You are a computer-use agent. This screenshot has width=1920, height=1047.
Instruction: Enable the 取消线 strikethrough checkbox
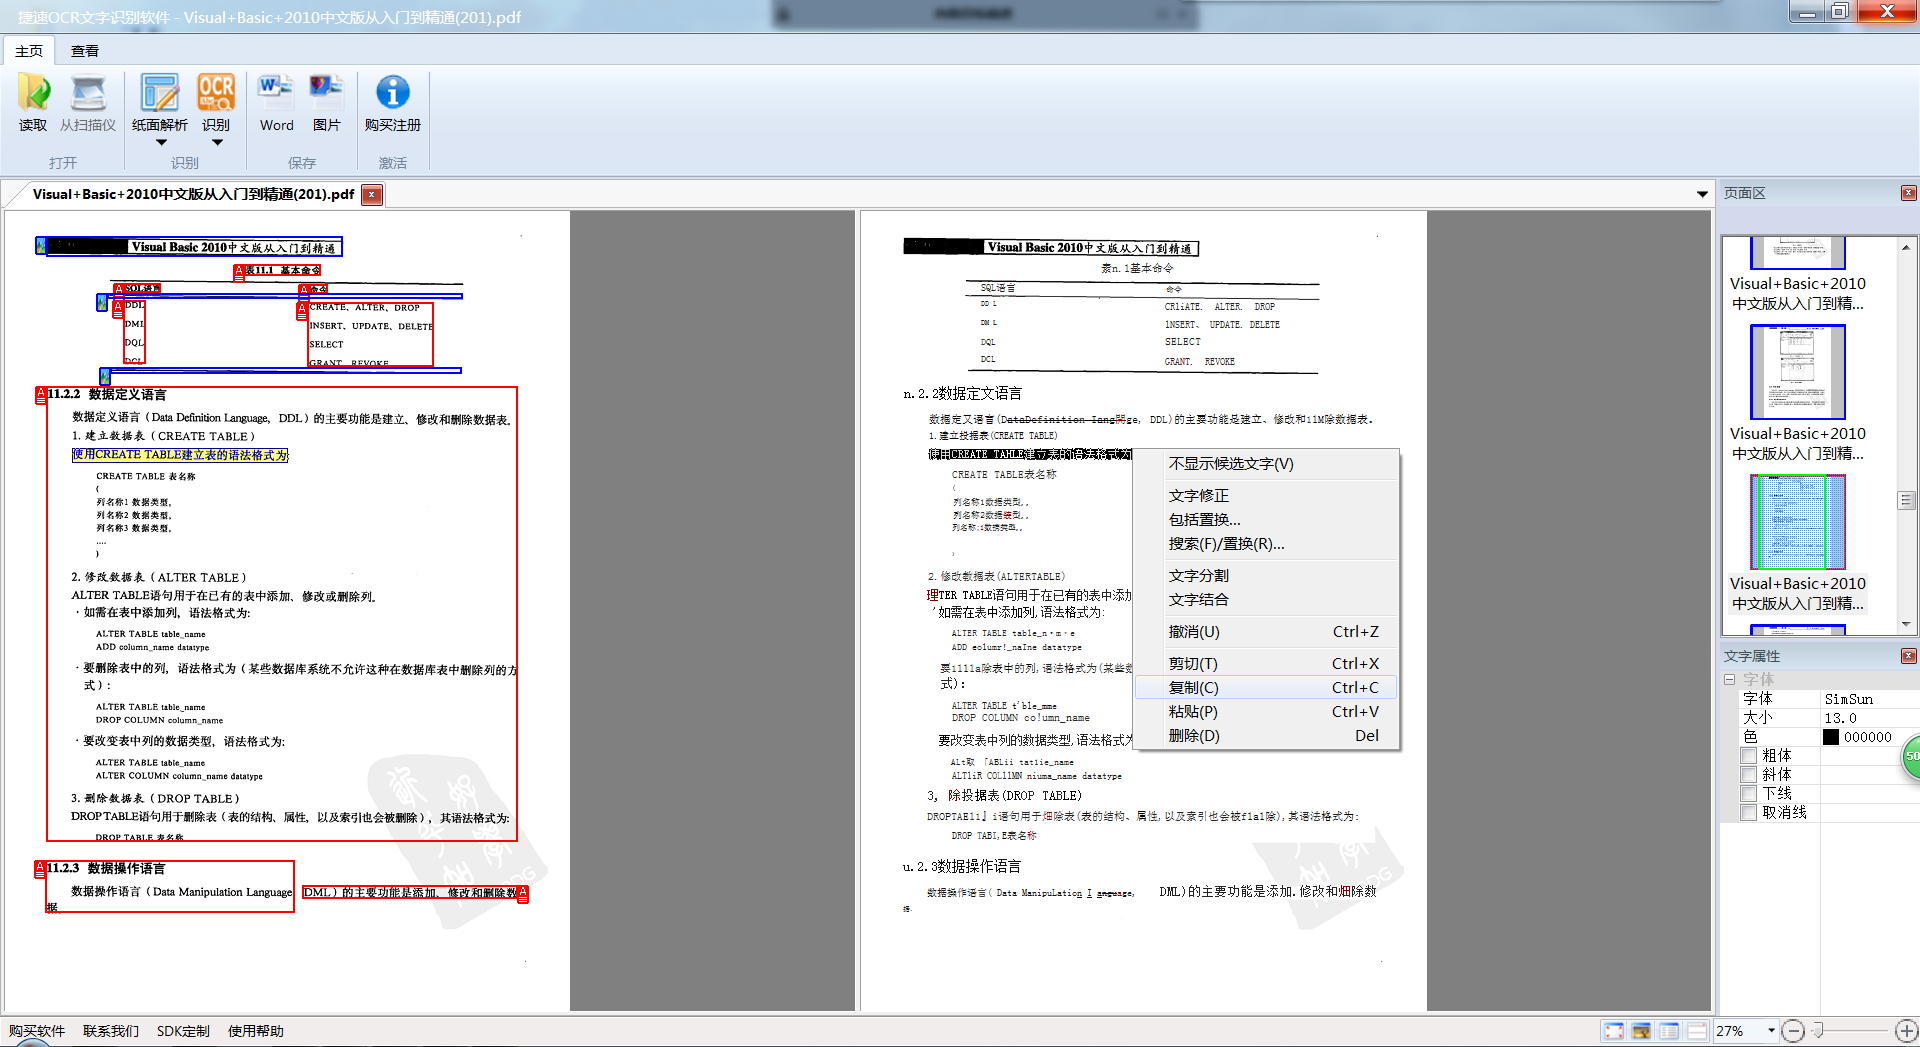(x=1748, y=813)
